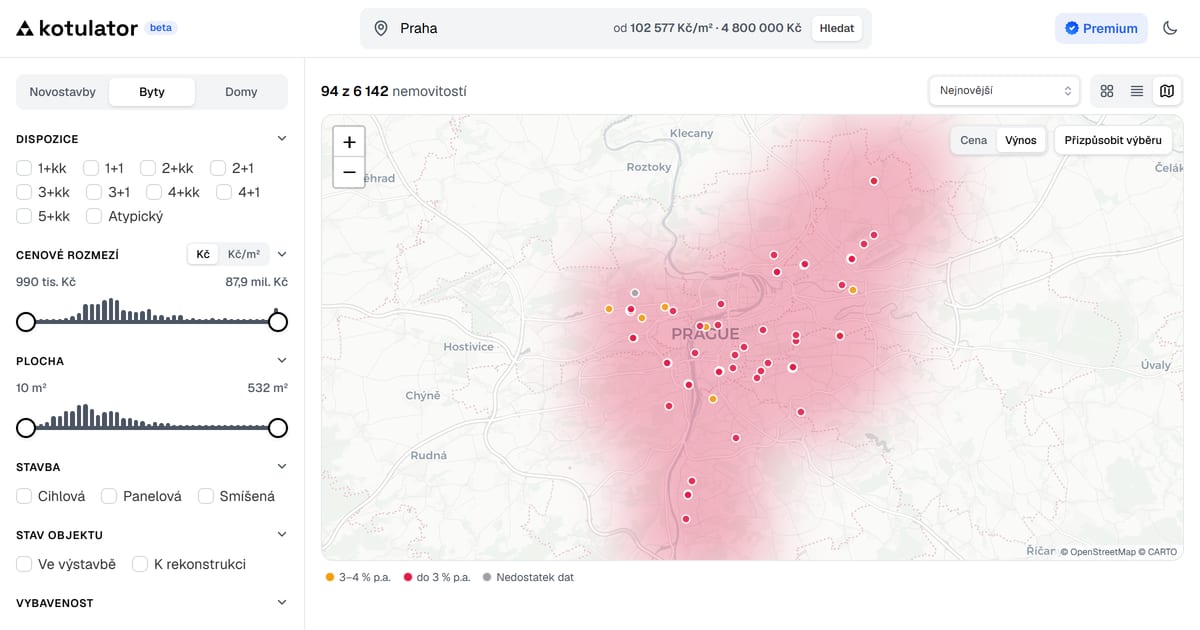
Task: Zoom in on the map
Action: pos(349,142)
